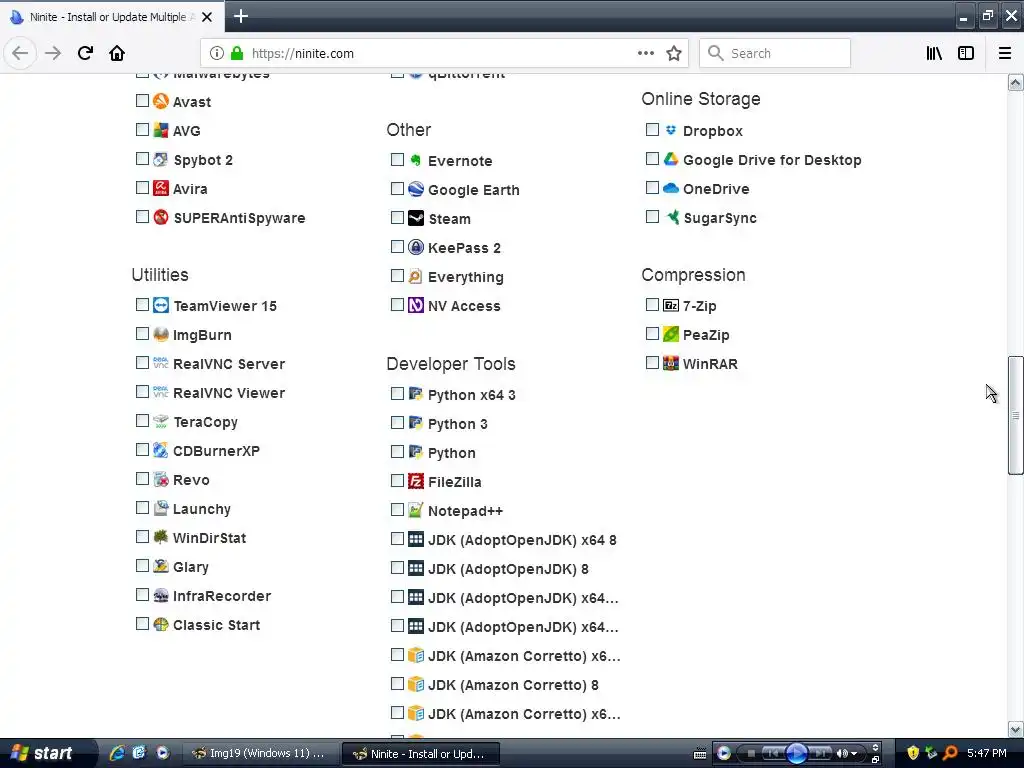
Task: Tick the Steam checkbox
Action: (x=397, y=217)
